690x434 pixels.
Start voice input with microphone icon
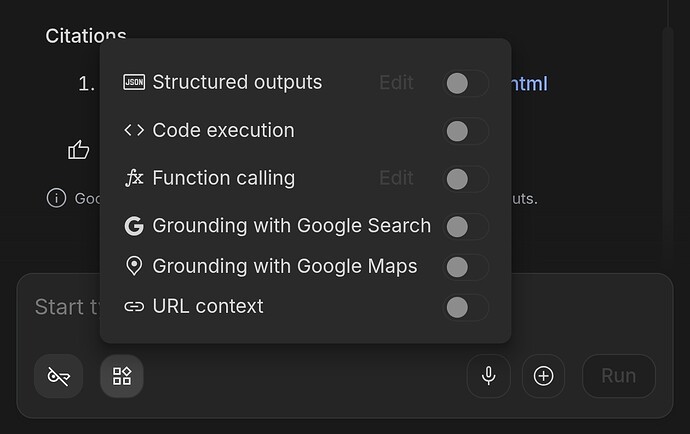pos(488,376)
